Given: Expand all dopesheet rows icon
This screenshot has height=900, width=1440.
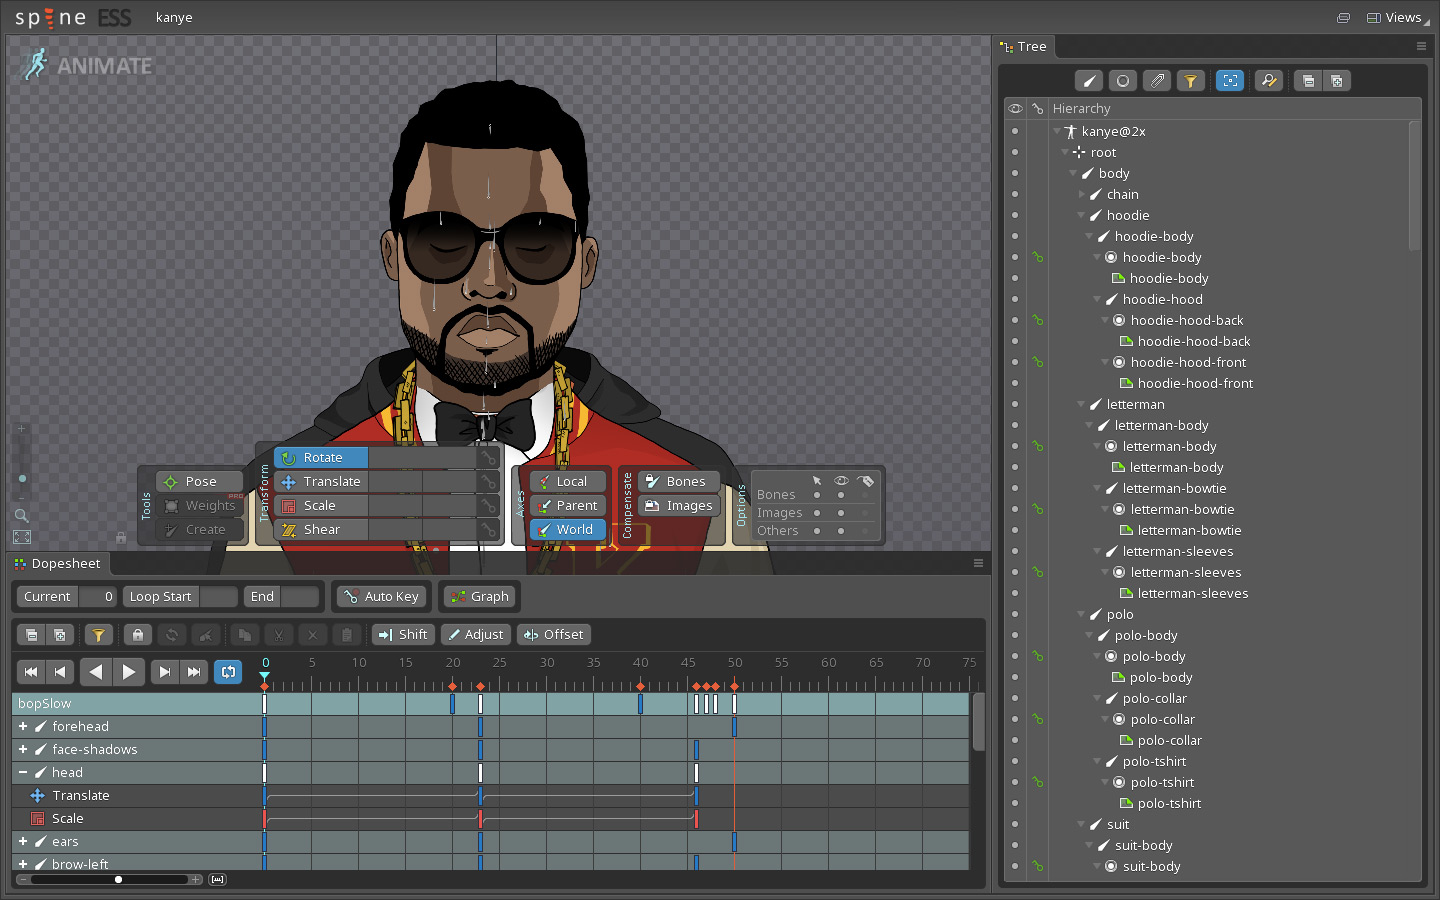Looking at the screenshot, I should [x=59, y=635].
